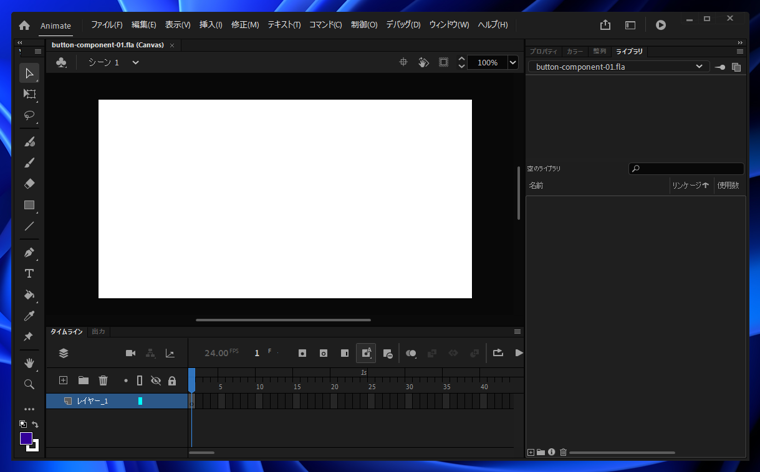Viewport: 760px width, 472px height.
Task: Select the Selection arrow tool
Action: tap(29, 73)
